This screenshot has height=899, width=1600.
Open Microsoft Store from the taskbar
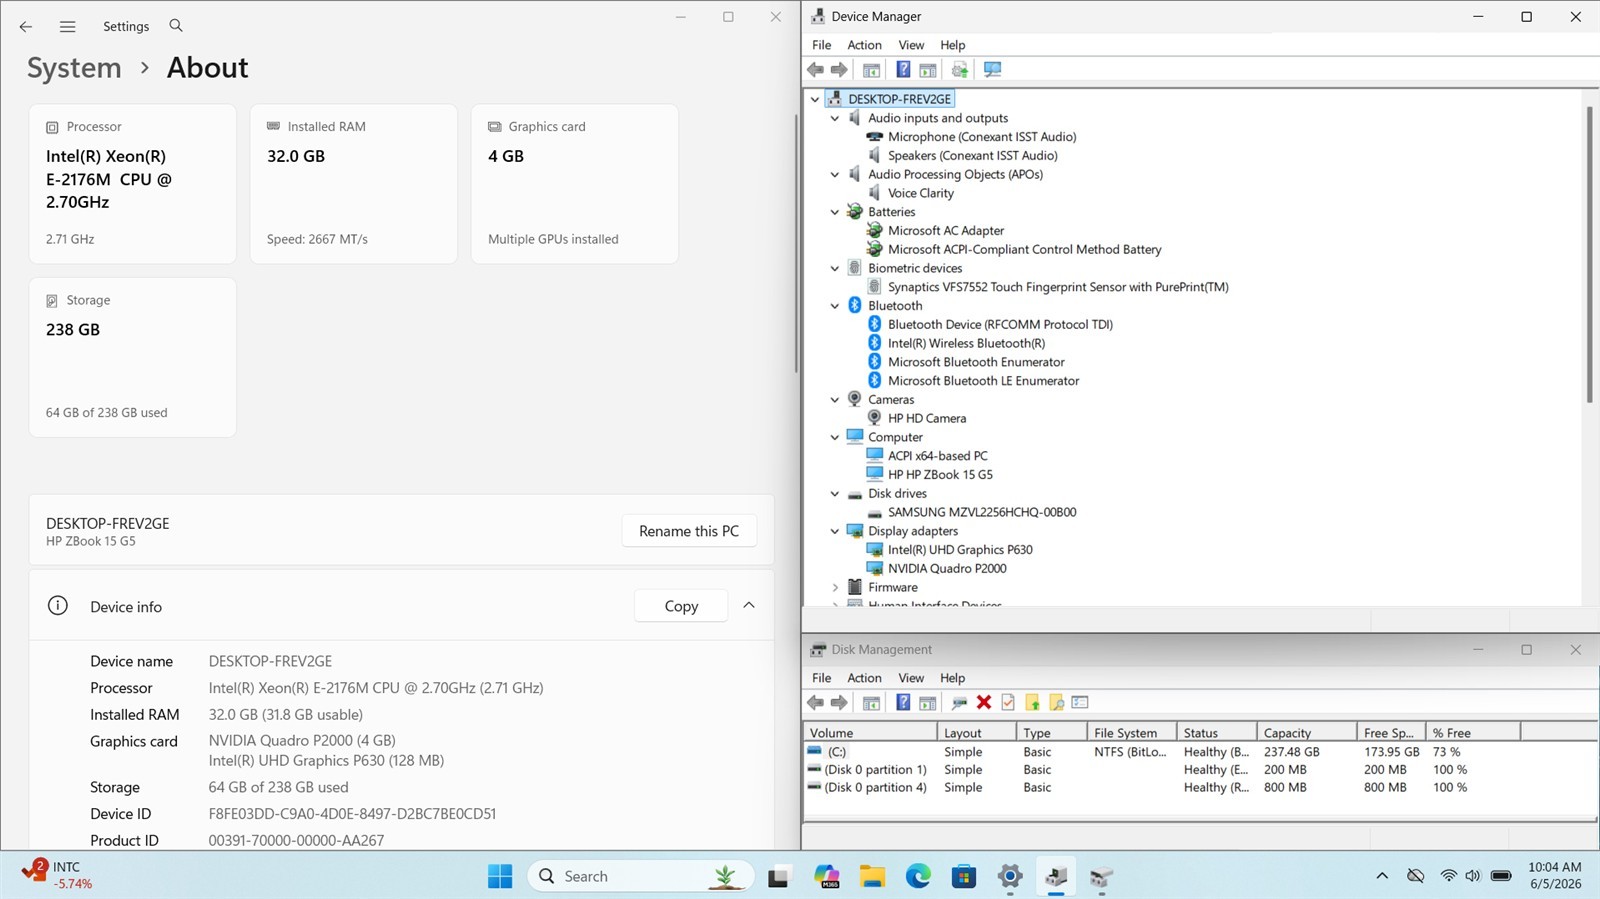[964, 877]
